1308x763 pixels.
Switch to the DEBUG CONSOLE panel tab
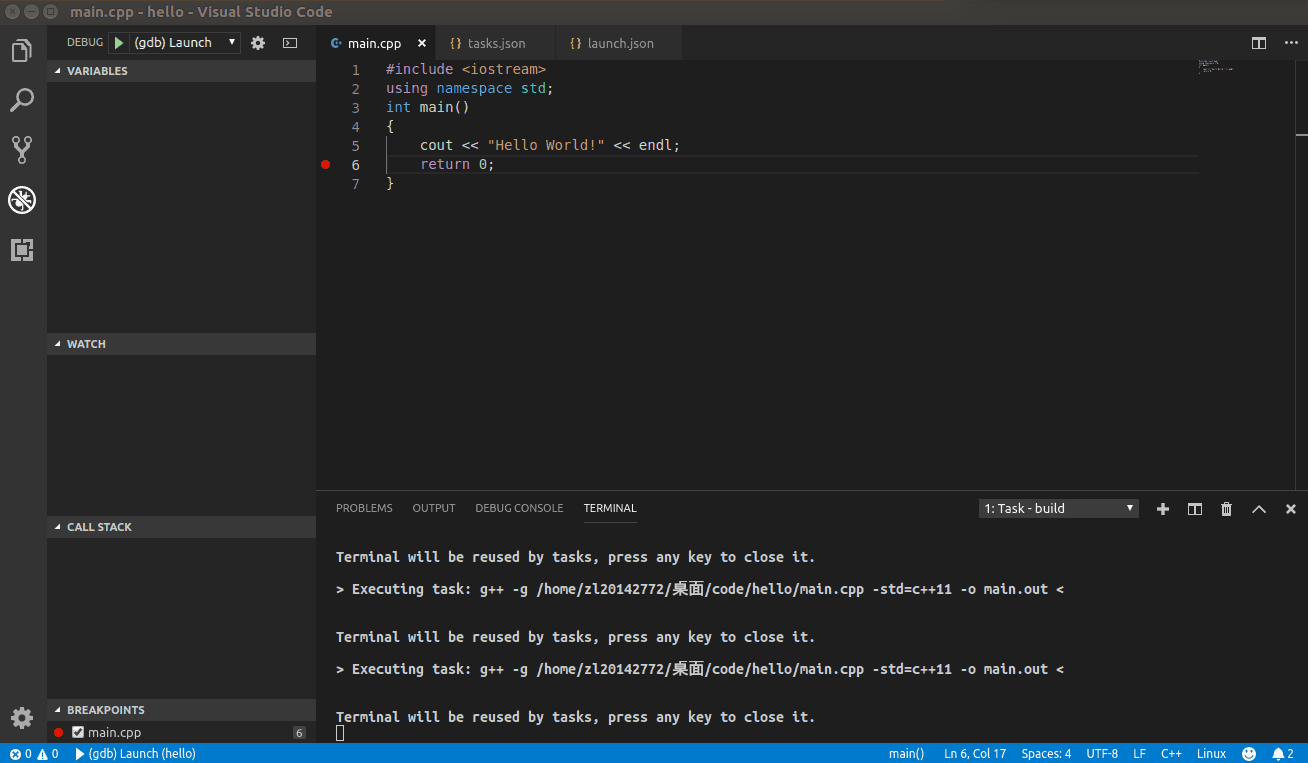click(x=519, y=508)
